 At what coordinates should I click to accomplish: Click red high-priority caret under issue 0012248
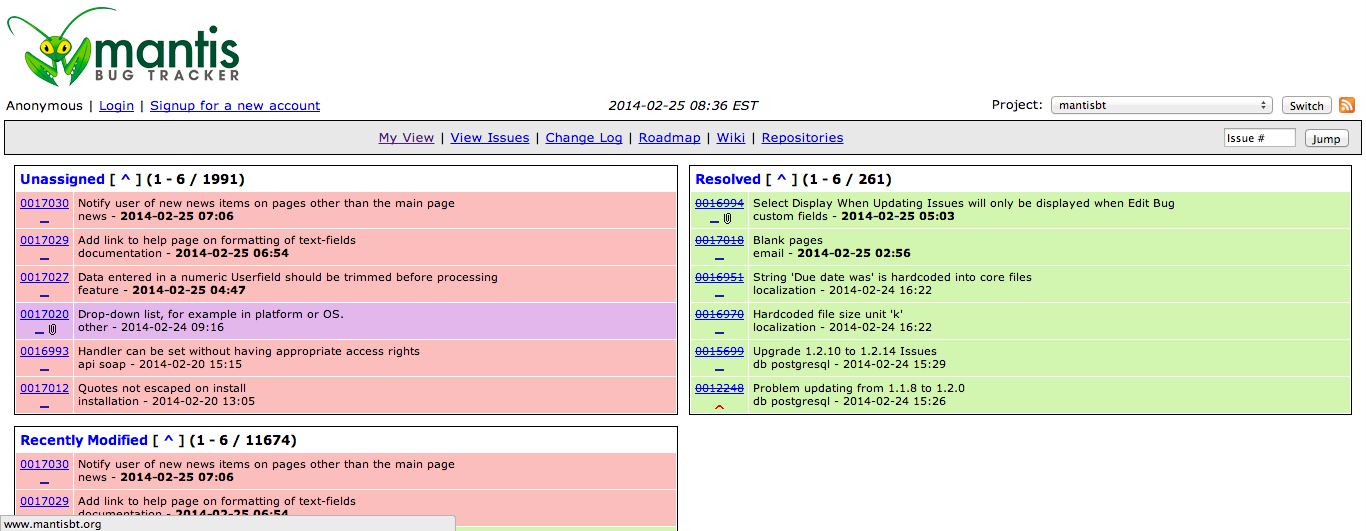(x=719, y=407)
